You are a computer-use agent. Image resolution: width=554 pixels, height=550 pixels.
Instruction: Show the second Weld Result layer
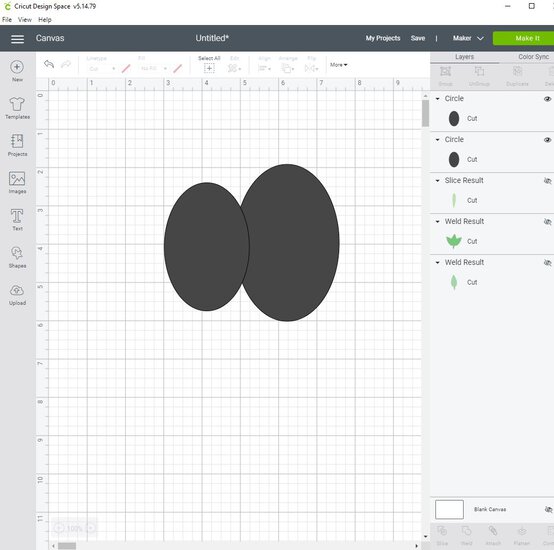click(x=547, y=263)
